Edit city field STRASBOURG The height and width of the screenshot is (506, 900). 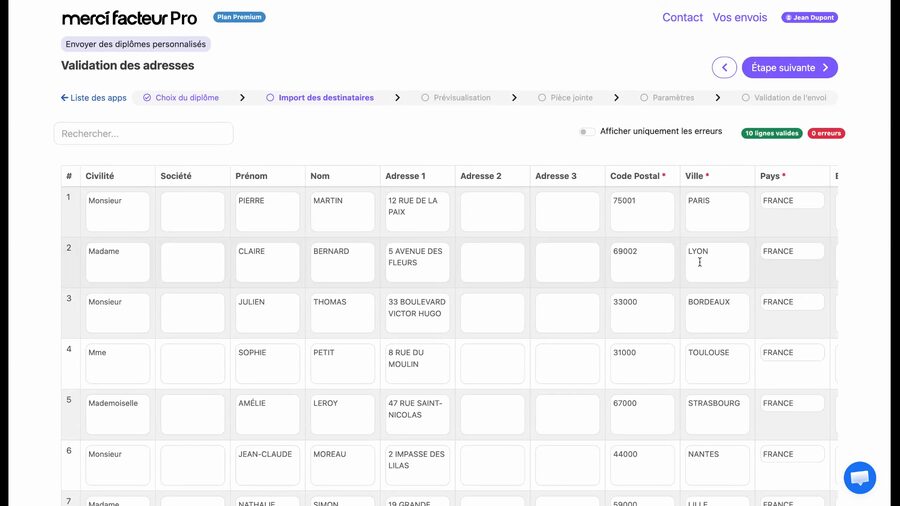717,414
